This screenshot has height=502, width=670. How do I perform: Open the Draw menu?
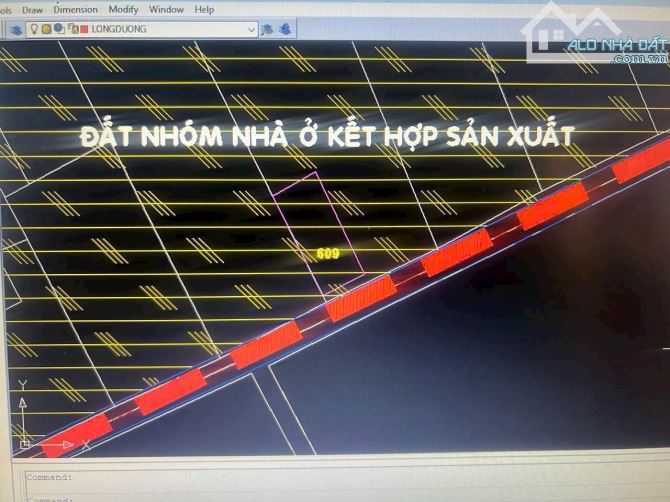(x=32, y=9)
